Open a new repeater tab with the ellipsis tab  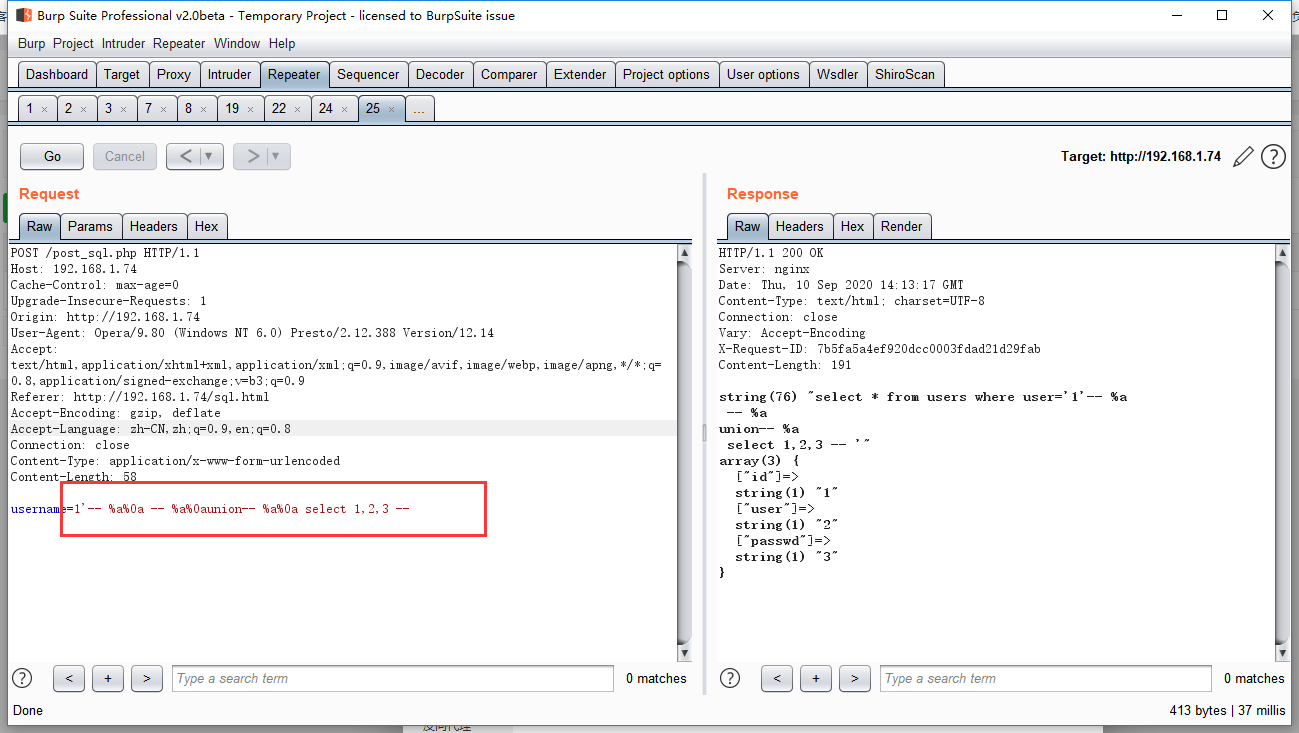click(419, 108)
